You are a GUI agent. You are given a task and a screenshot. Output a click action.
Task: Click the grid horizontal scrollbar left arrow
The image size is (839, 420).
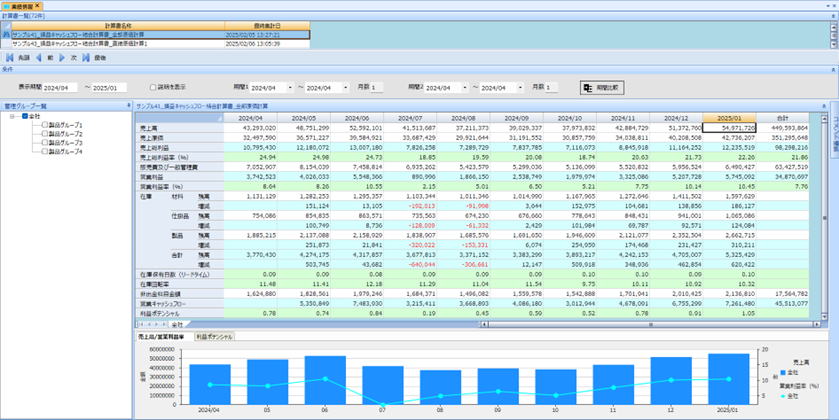(x=483, y=324)
